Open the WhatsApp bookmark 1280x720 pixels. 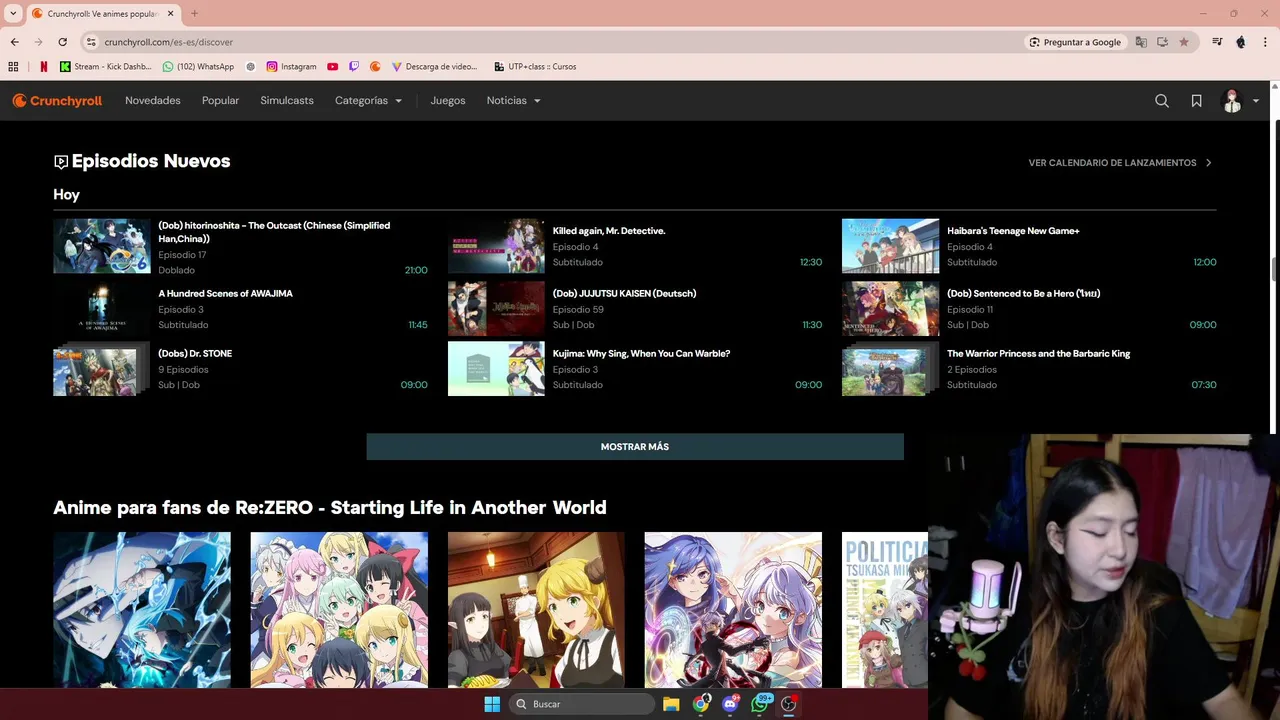[198, 67]
